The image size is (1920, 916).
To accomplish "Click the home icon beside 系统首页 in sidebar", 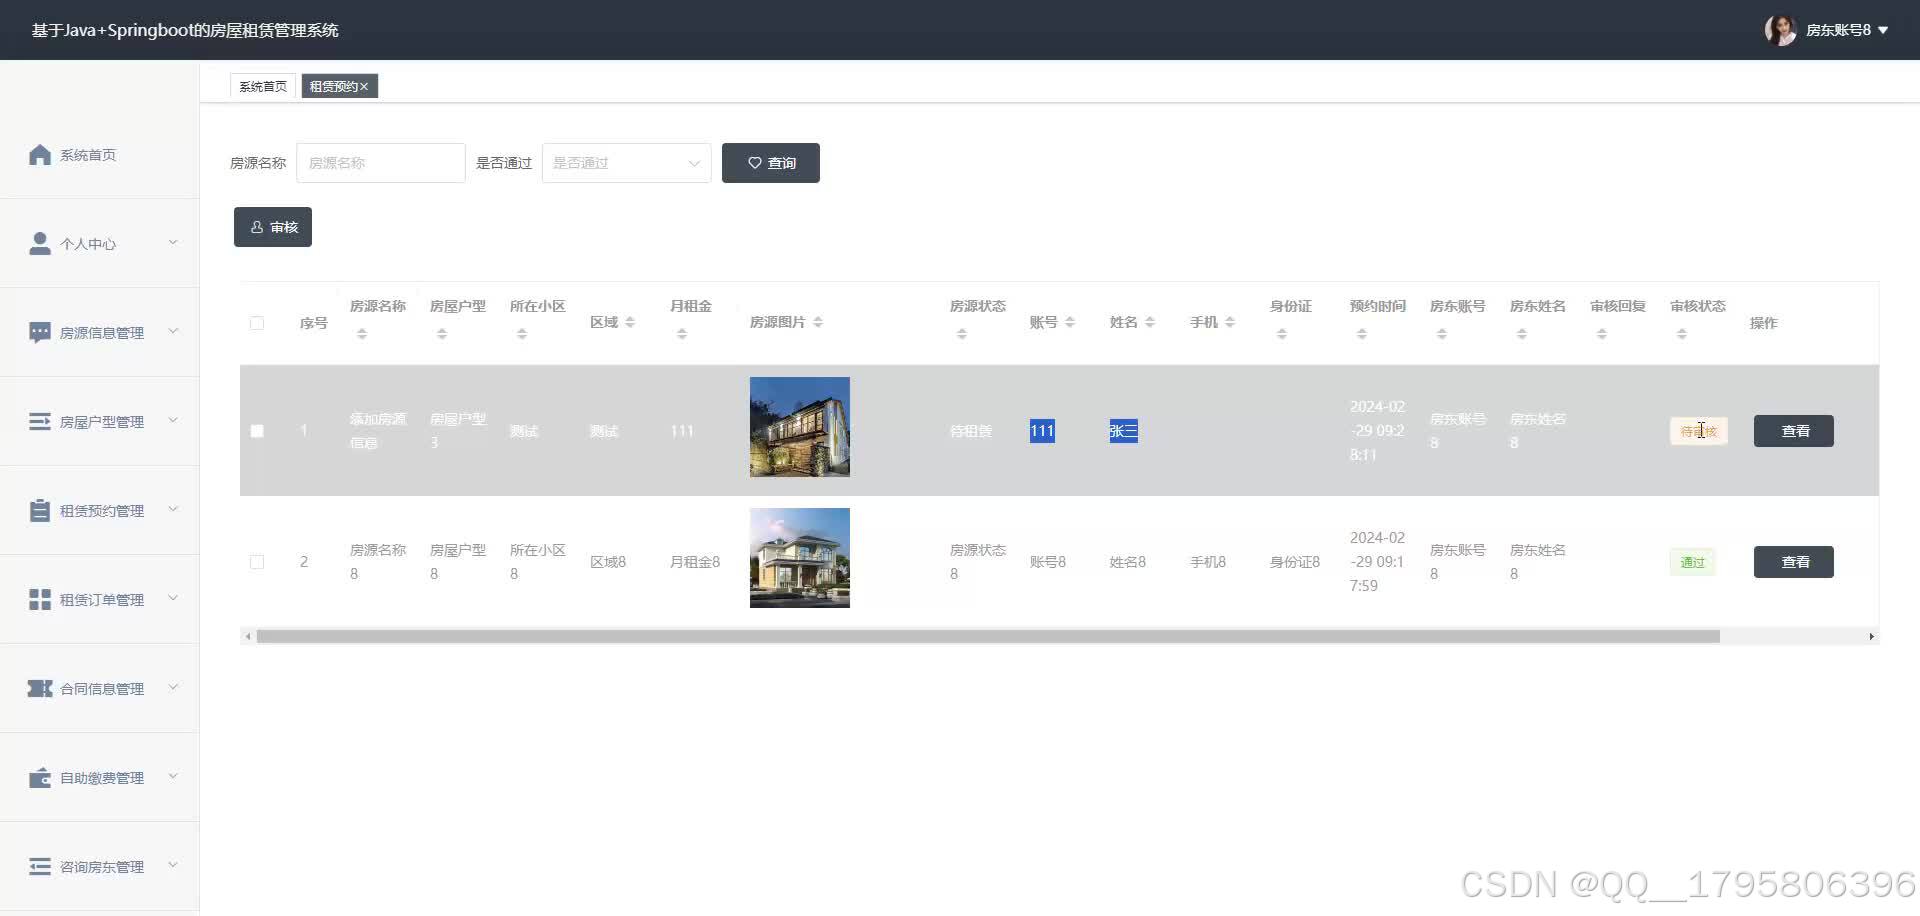I will tap(40, 155).
